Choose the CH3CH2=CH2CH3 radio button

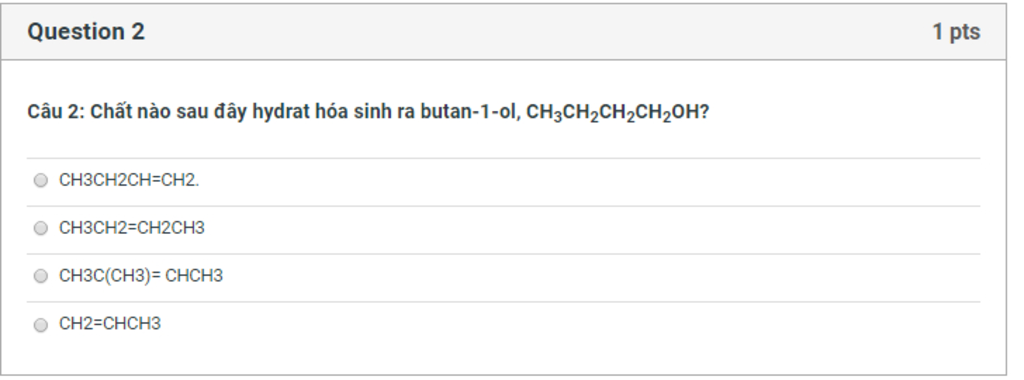tap(40, 229)
